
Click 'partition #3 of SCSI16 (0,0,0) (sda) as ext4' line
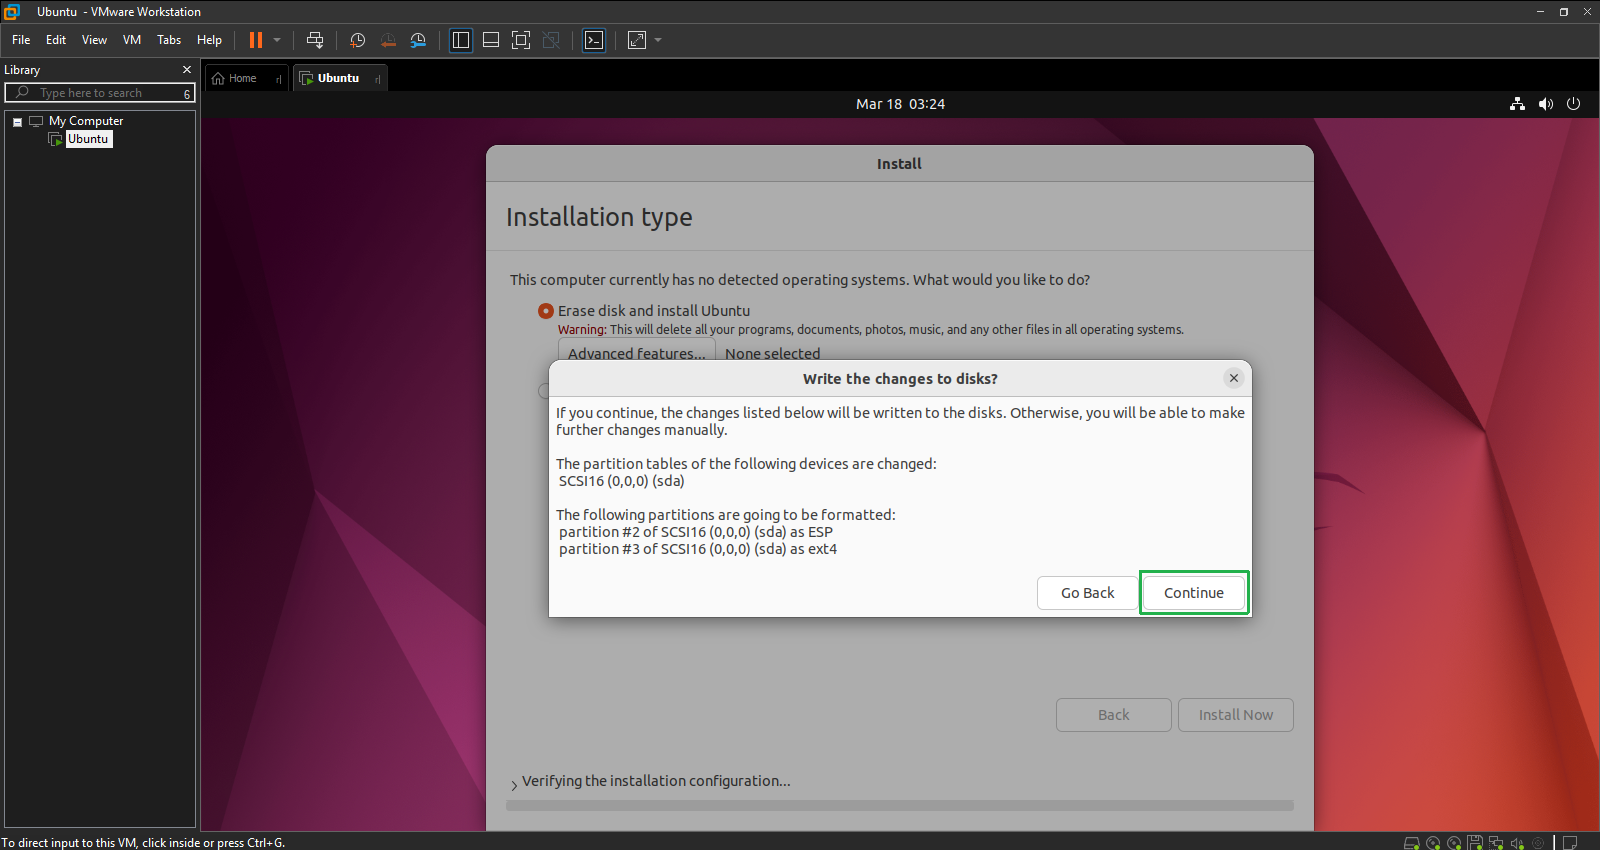[x=698, y=549]
